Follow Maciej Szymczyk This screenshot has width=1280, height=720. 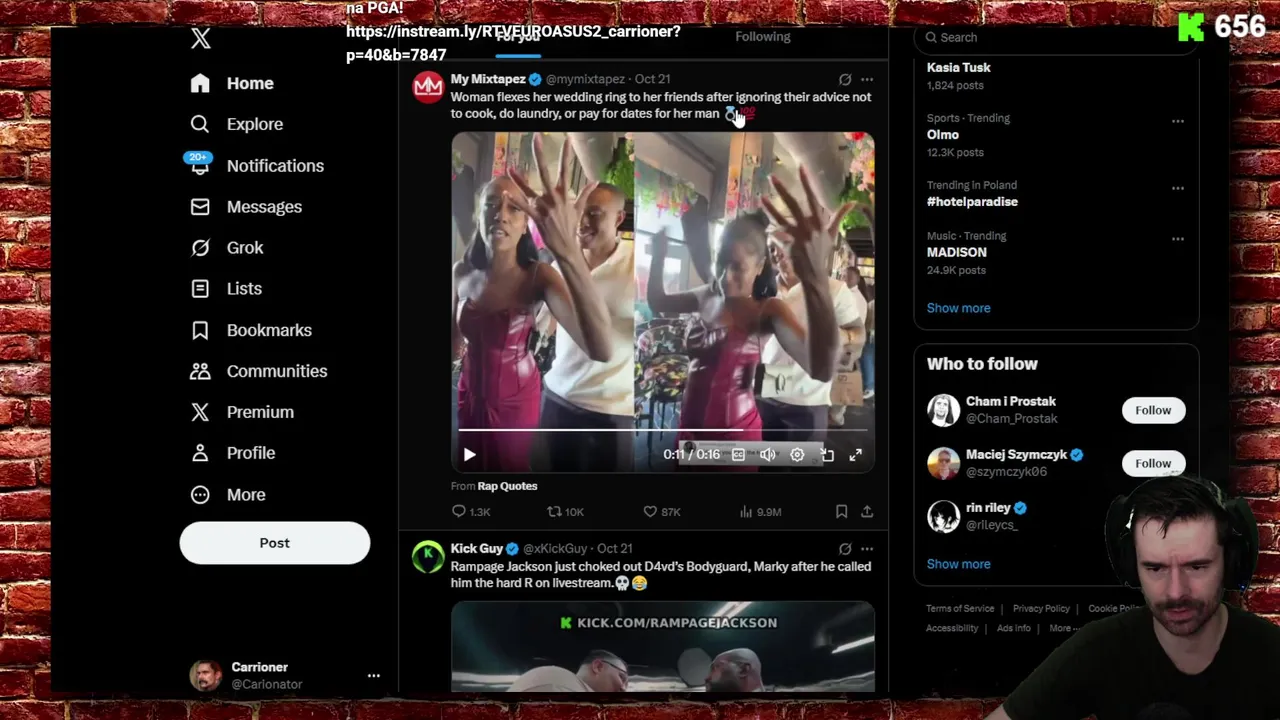(1153, 463)
